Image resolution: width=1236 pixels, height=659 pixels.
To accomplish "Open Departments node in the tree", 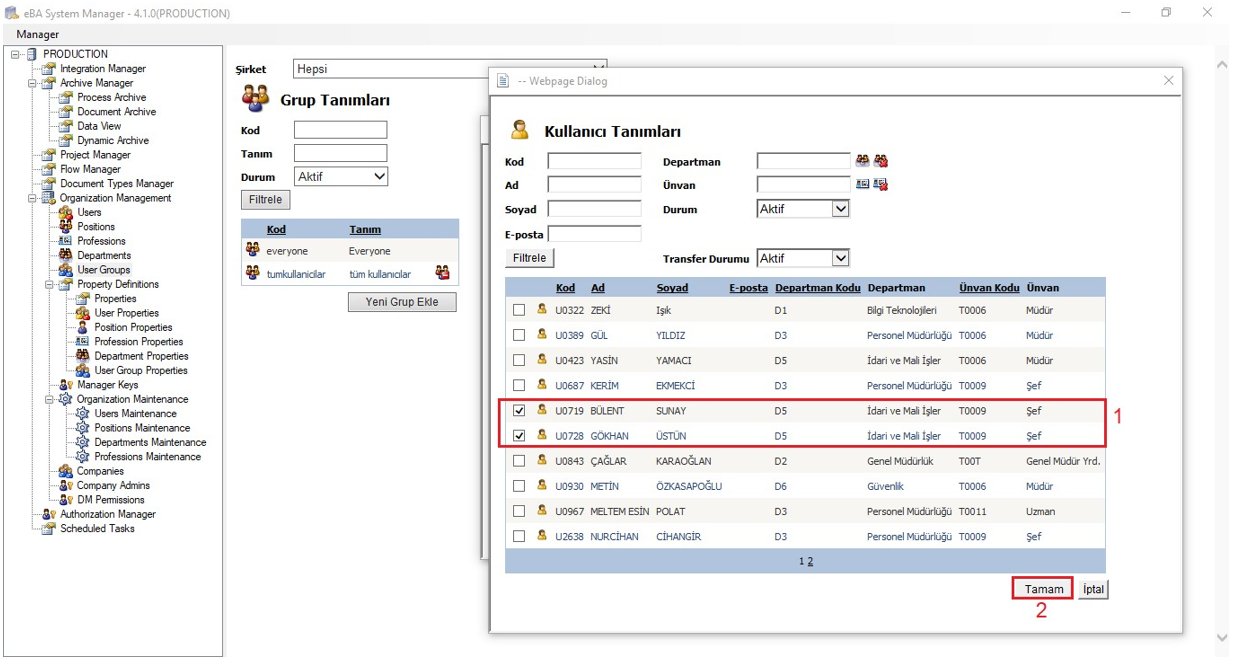I will coord(104,256).
